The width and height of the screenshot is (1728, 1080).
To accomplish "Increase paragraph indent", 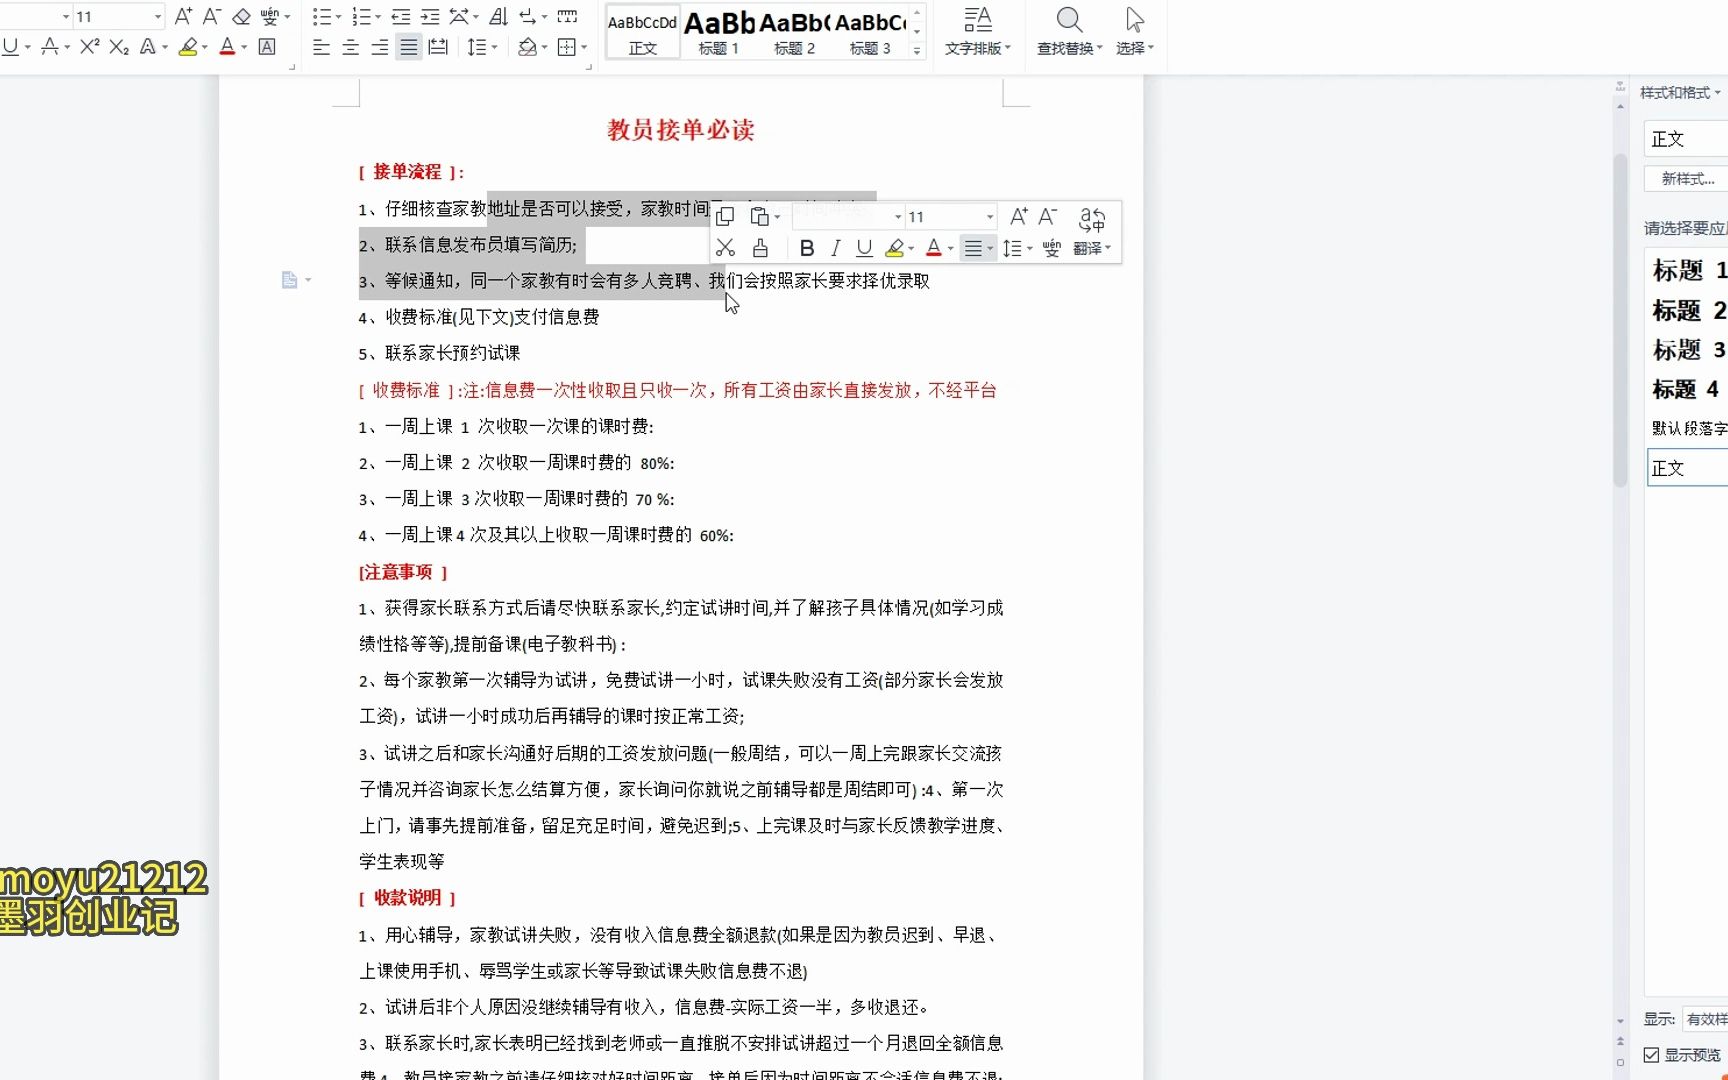I will point(430,17).
